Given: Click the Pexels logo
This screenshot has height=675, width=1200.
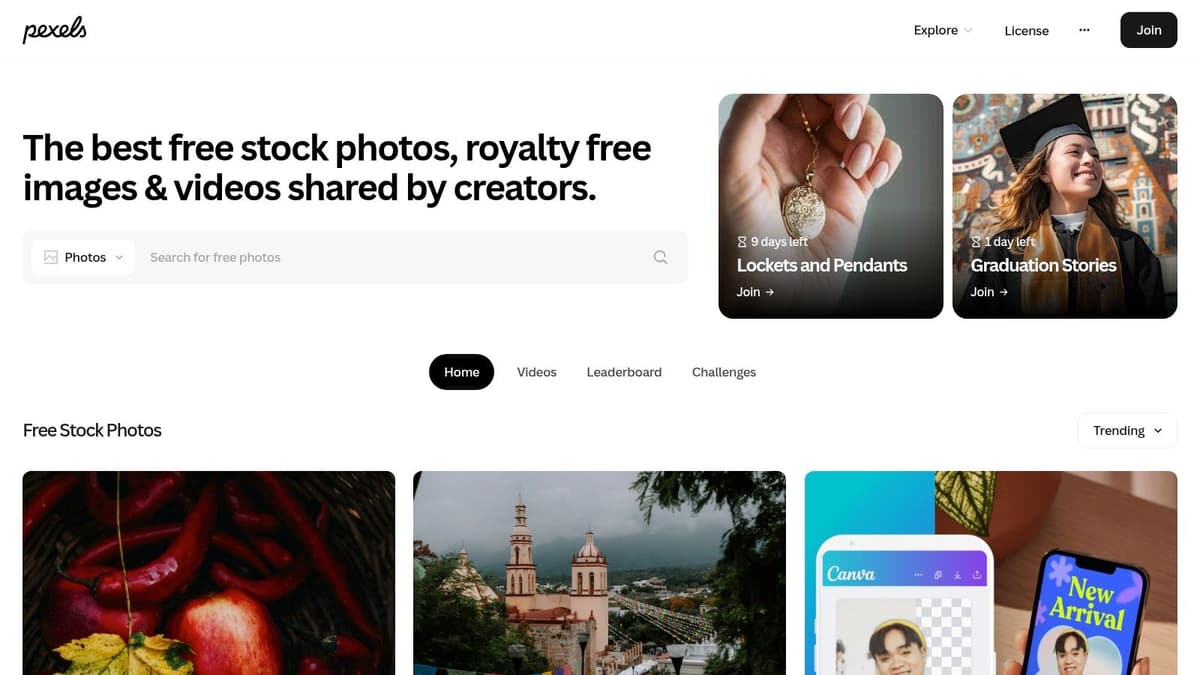Looking at the screenshot, I should [55, 30].
